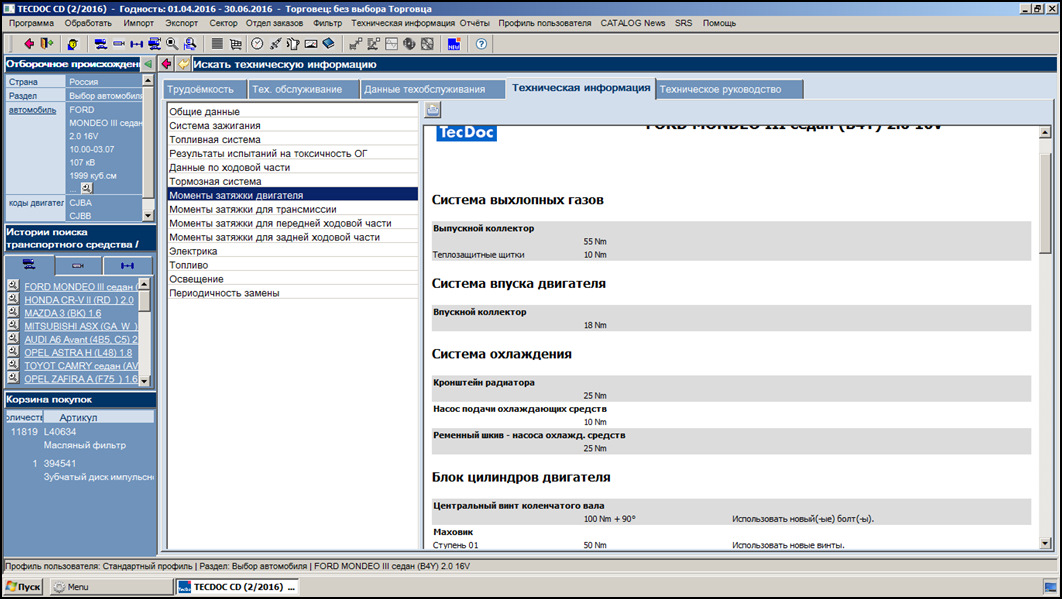Click the magnifier icon beside MAZDA 3 (BK)

13,312
